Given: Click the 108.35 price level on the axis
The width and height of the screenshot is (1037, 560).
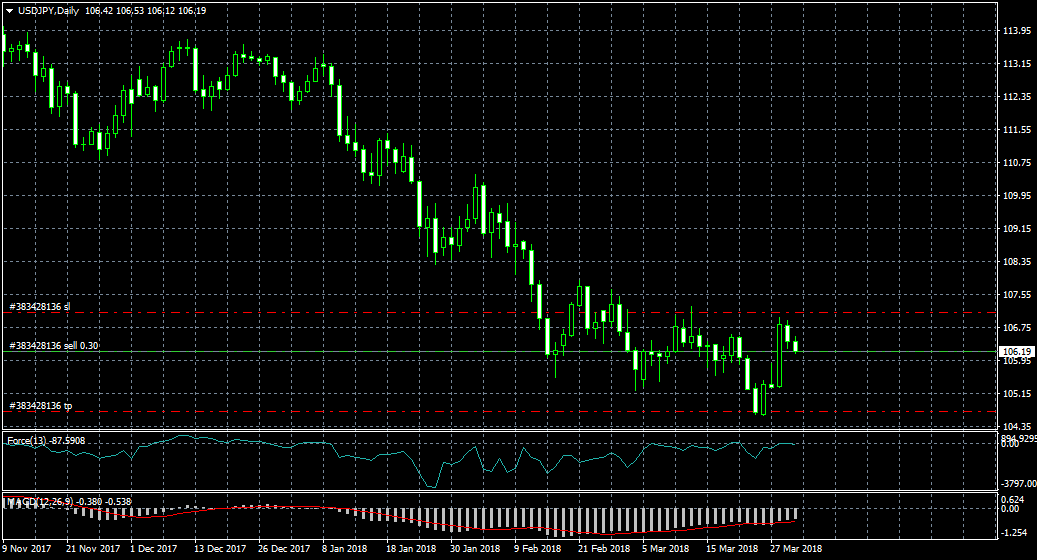Looking at the screenshot, I should tap(1016, 261).
